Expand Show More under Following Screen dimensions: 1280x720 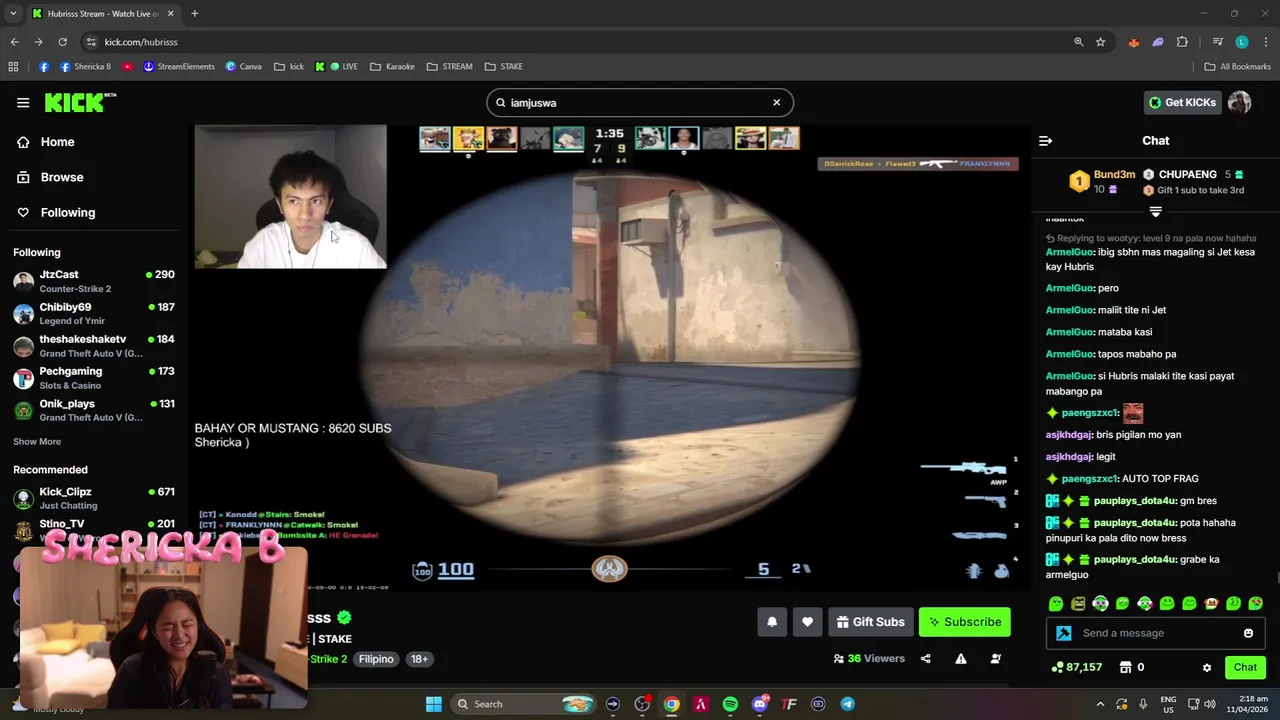[37, 441]
